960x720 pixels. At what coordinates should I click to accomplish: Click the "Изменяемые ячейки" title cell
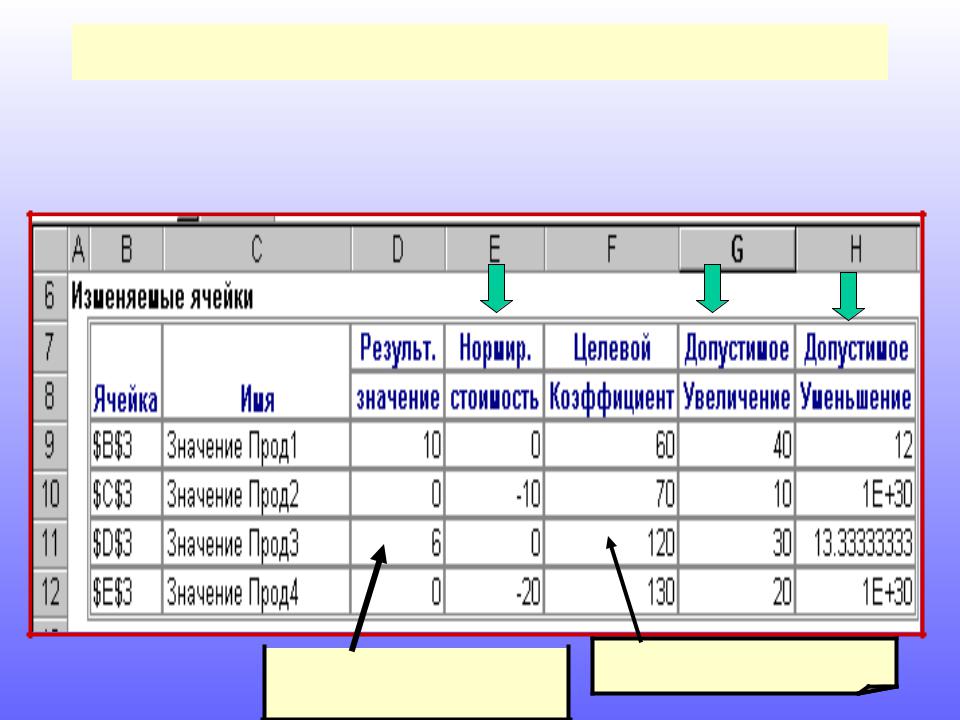[162, 298]
